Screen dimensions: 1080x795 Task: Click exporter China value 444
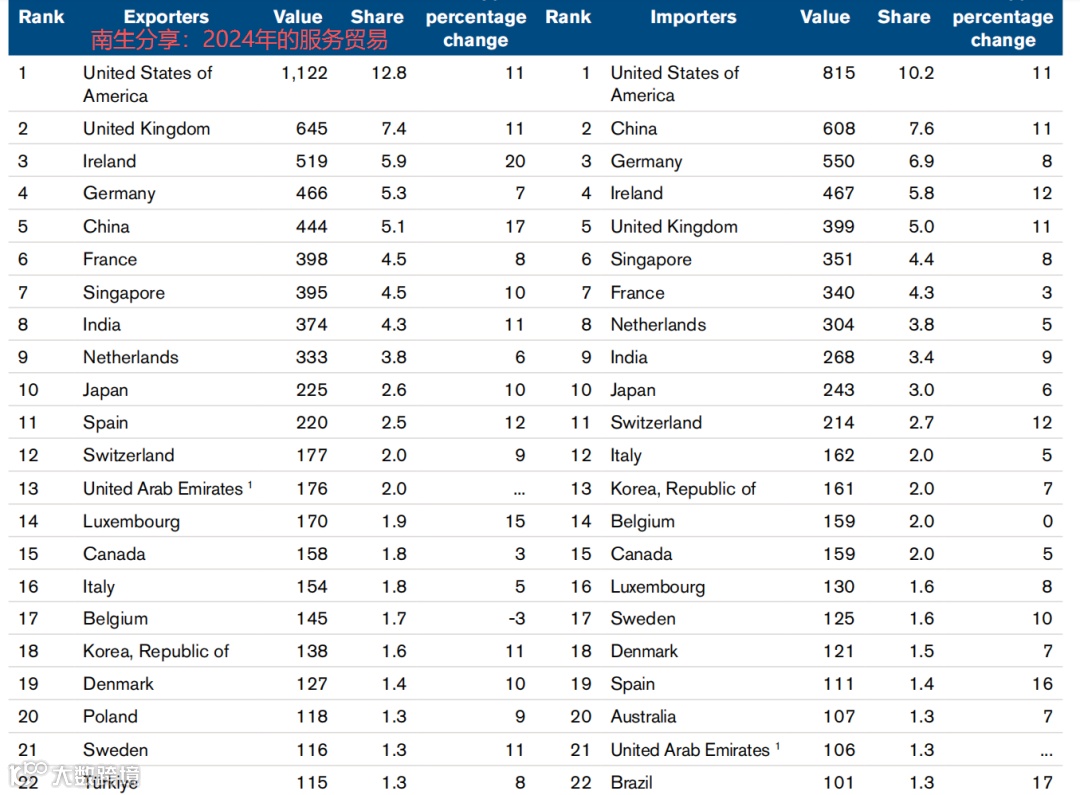[x=311, y=227]
